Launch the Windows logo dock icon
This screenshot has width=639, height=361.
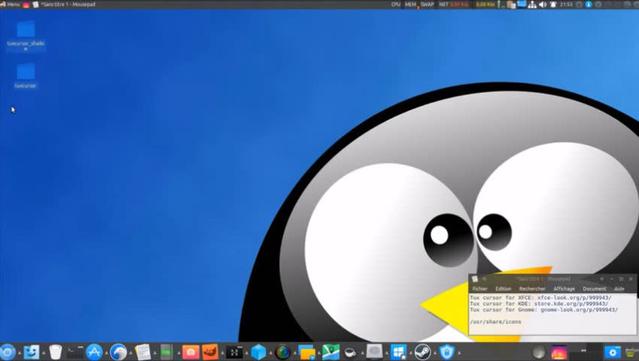(398, 352)
